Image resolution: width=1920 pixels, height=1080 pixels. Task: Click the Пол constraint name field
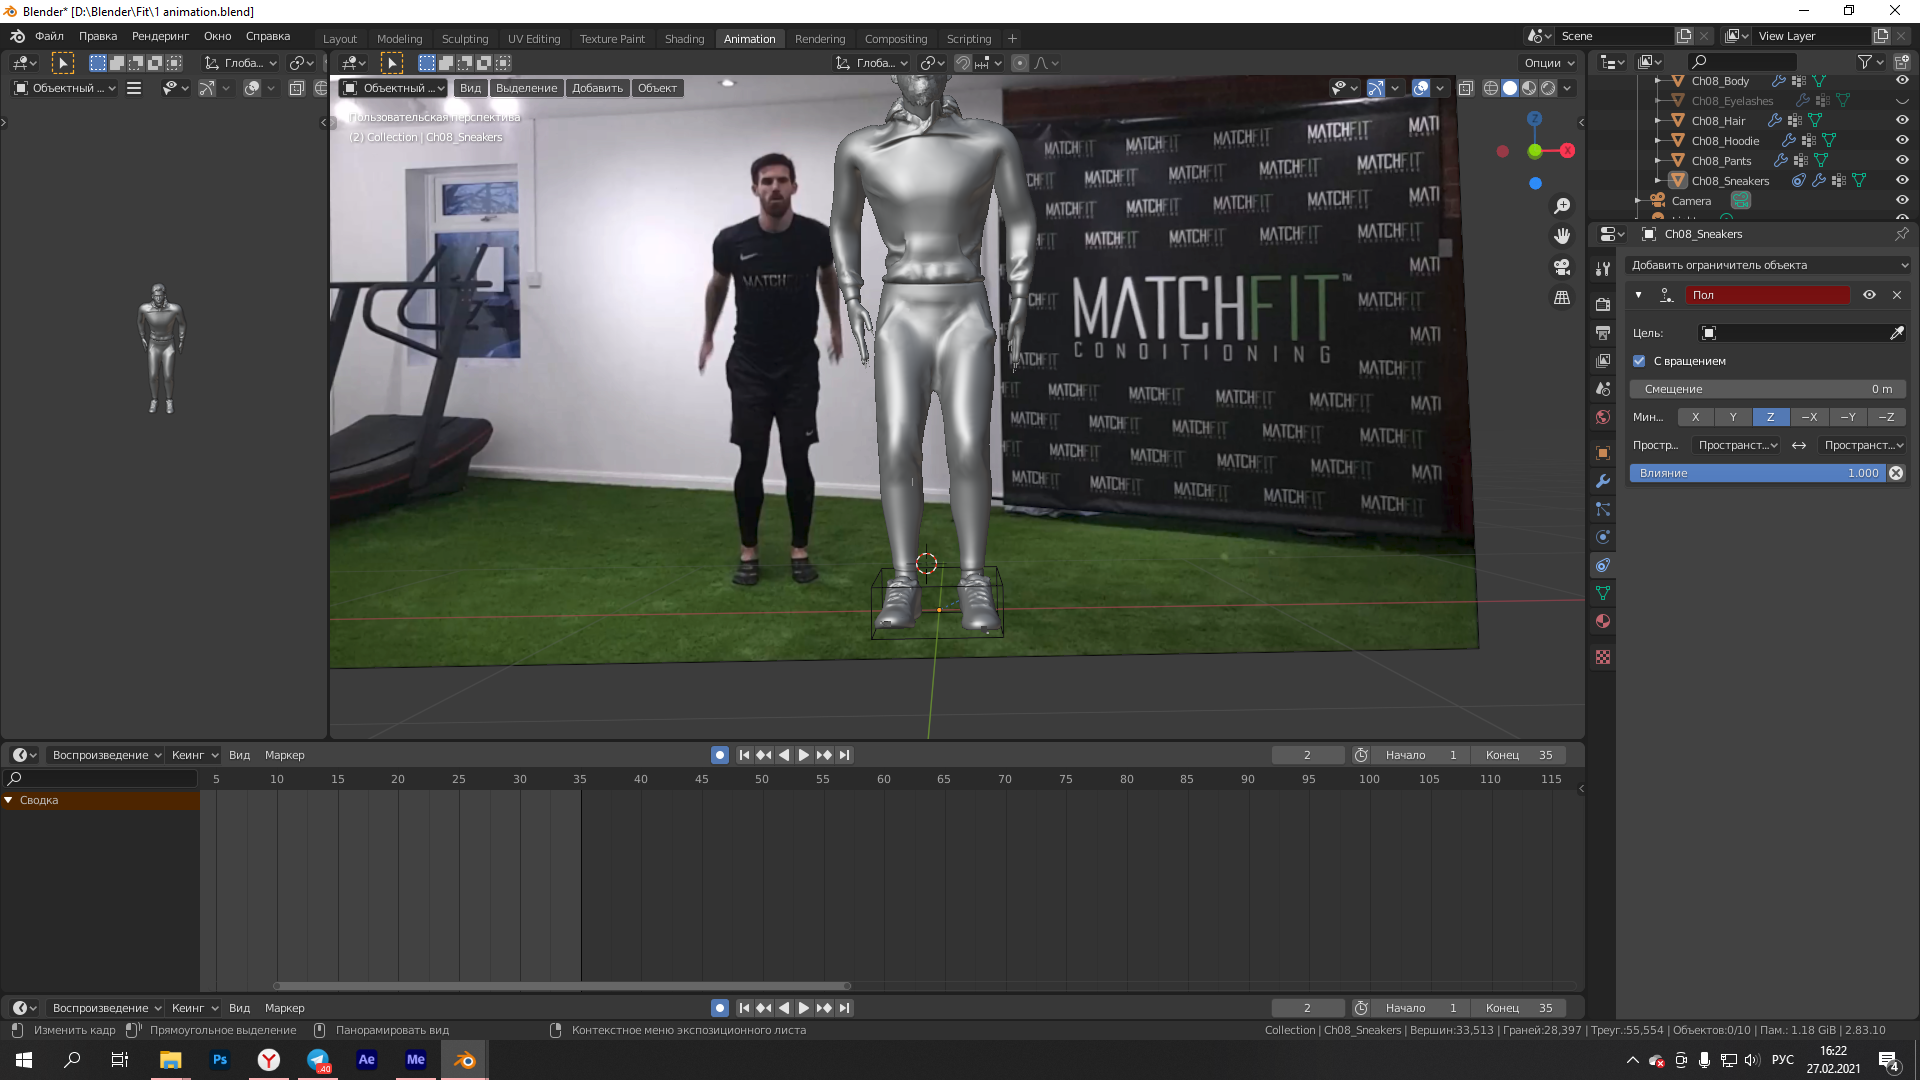[x=1767, y=295]
